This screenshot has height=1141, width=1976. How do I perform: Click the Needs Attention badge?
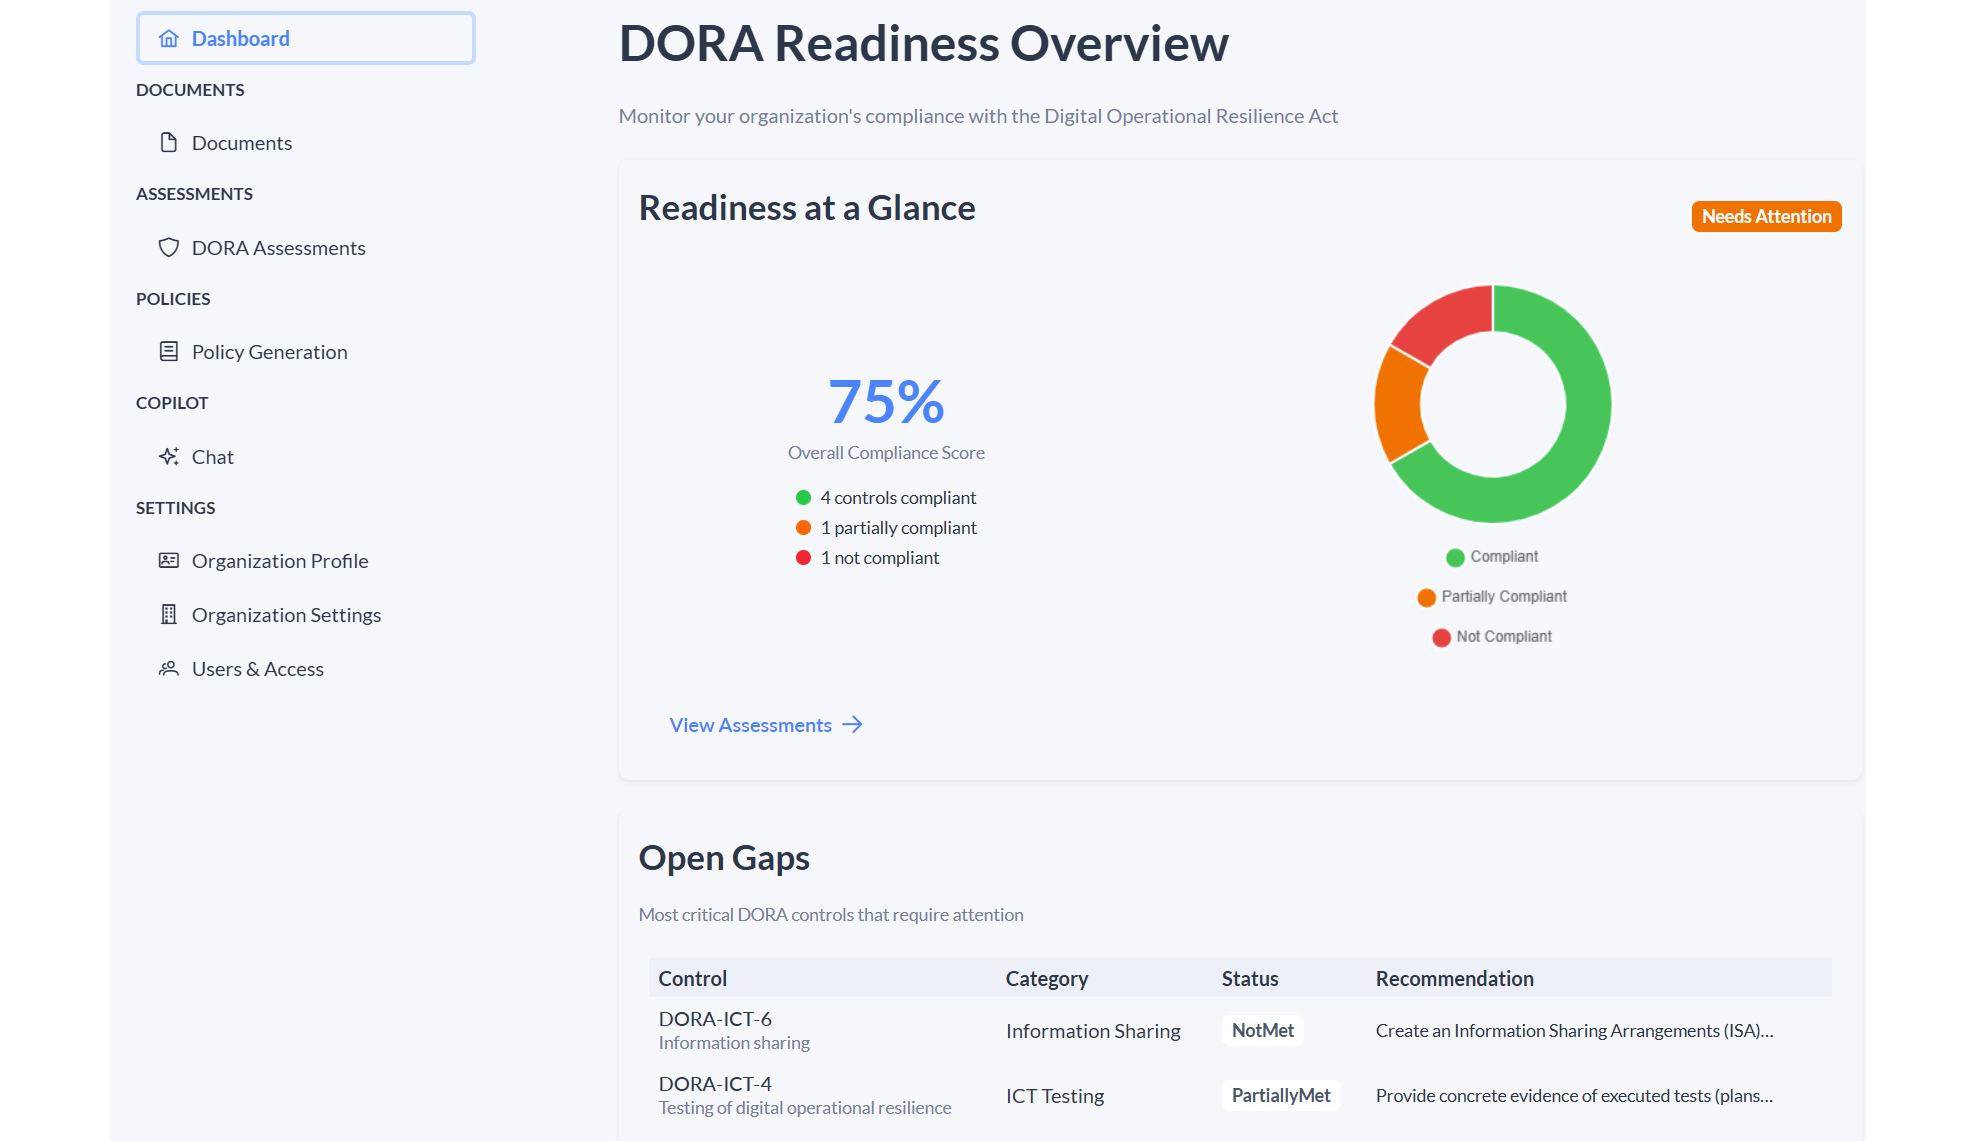[x=1766, y=216]
